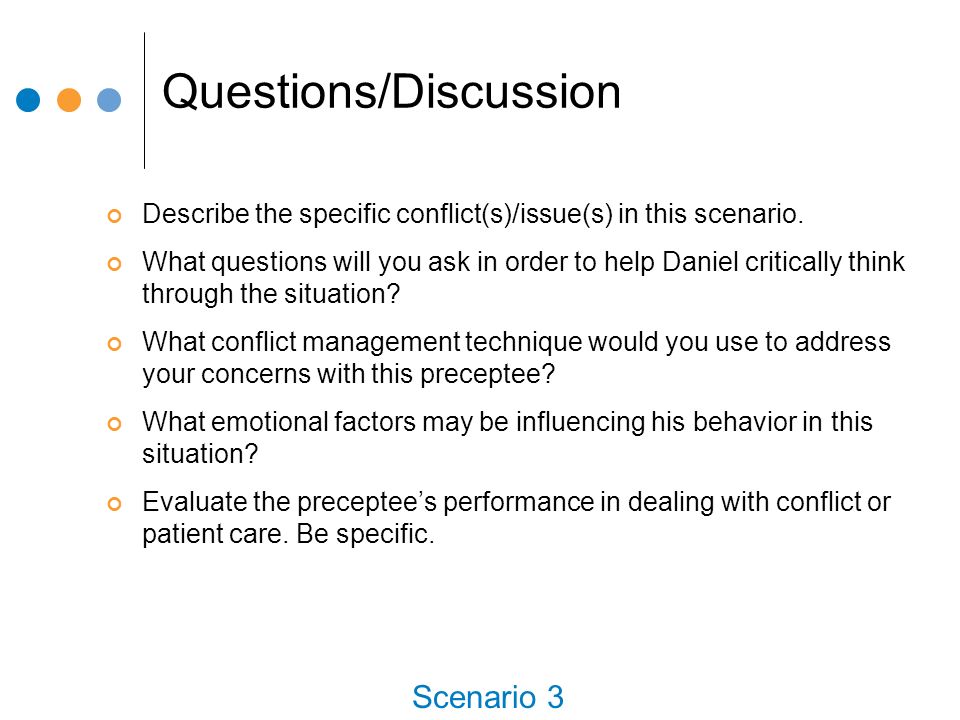Click 'your concerns with this preceptee?' line
The width and height of the screenshot is (960, 720).
pyautogui.click(x=348, y=374)
